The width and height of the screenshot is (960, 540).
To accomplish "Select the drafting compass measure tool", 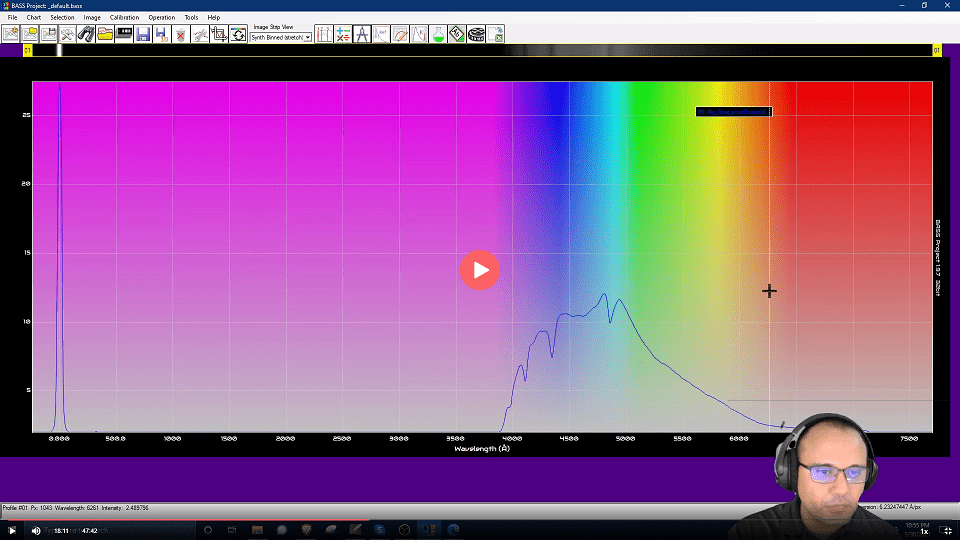I will pyautogui.click(x=362, y=34).
